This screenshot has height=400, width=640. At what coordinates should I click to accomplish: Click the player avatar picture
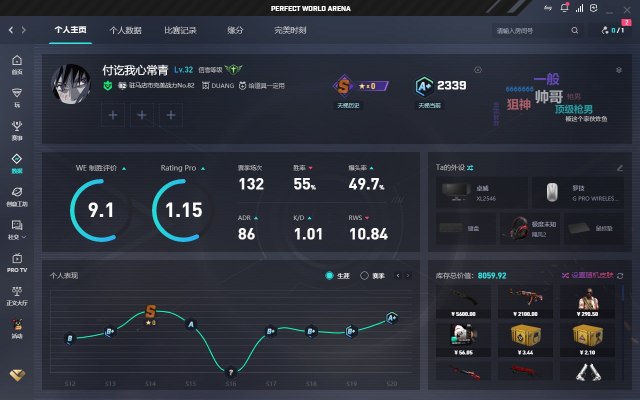point(71,84)
